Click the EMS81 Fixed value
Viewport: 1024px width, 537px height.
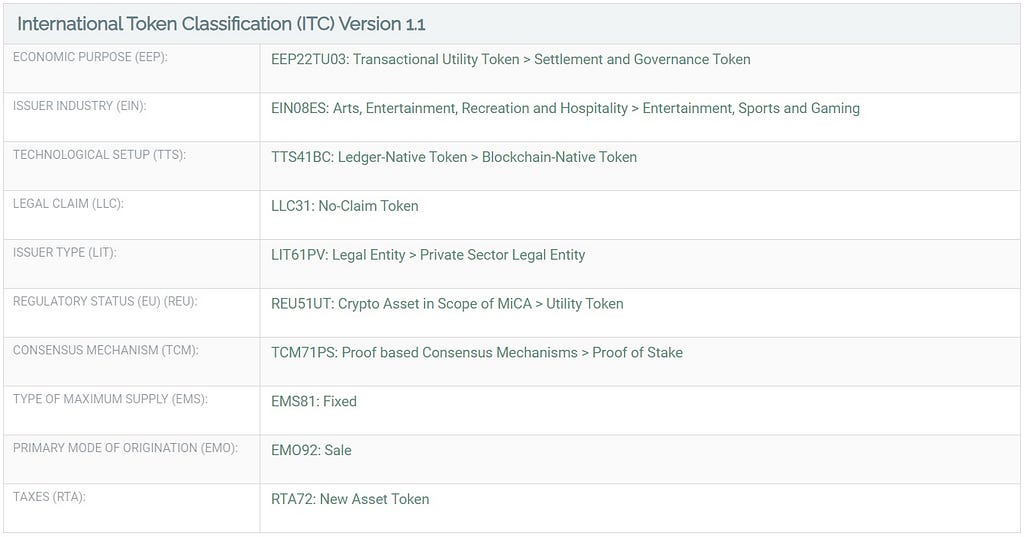[x=314, y=402]
